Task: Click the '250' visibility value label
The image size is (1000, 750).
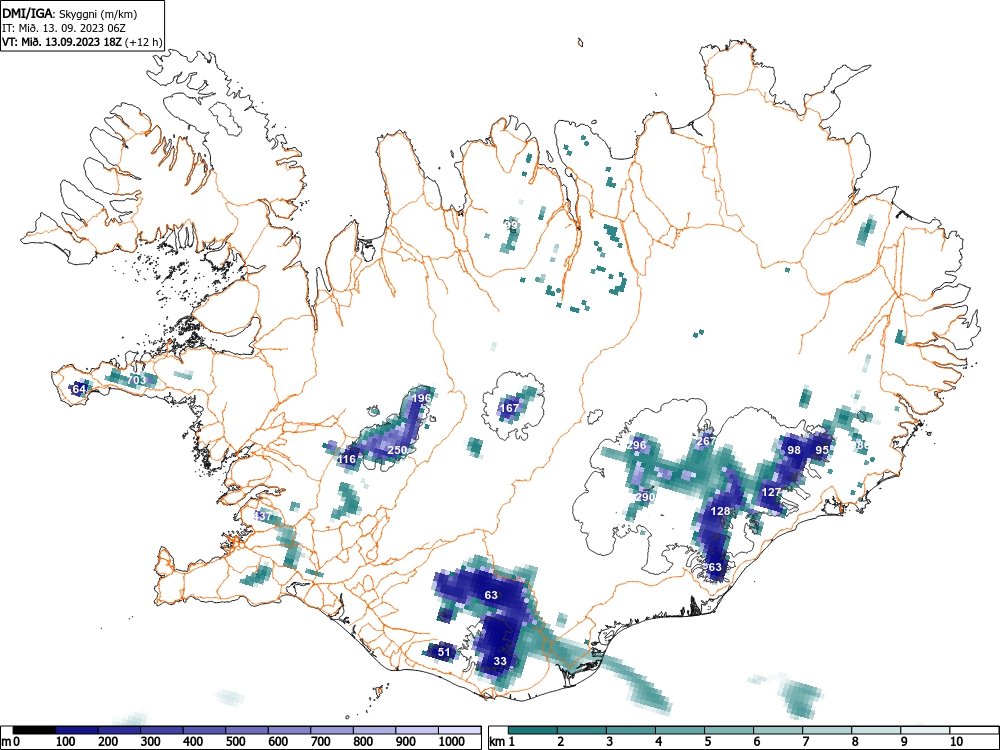Action: click(x=397, y=450)
